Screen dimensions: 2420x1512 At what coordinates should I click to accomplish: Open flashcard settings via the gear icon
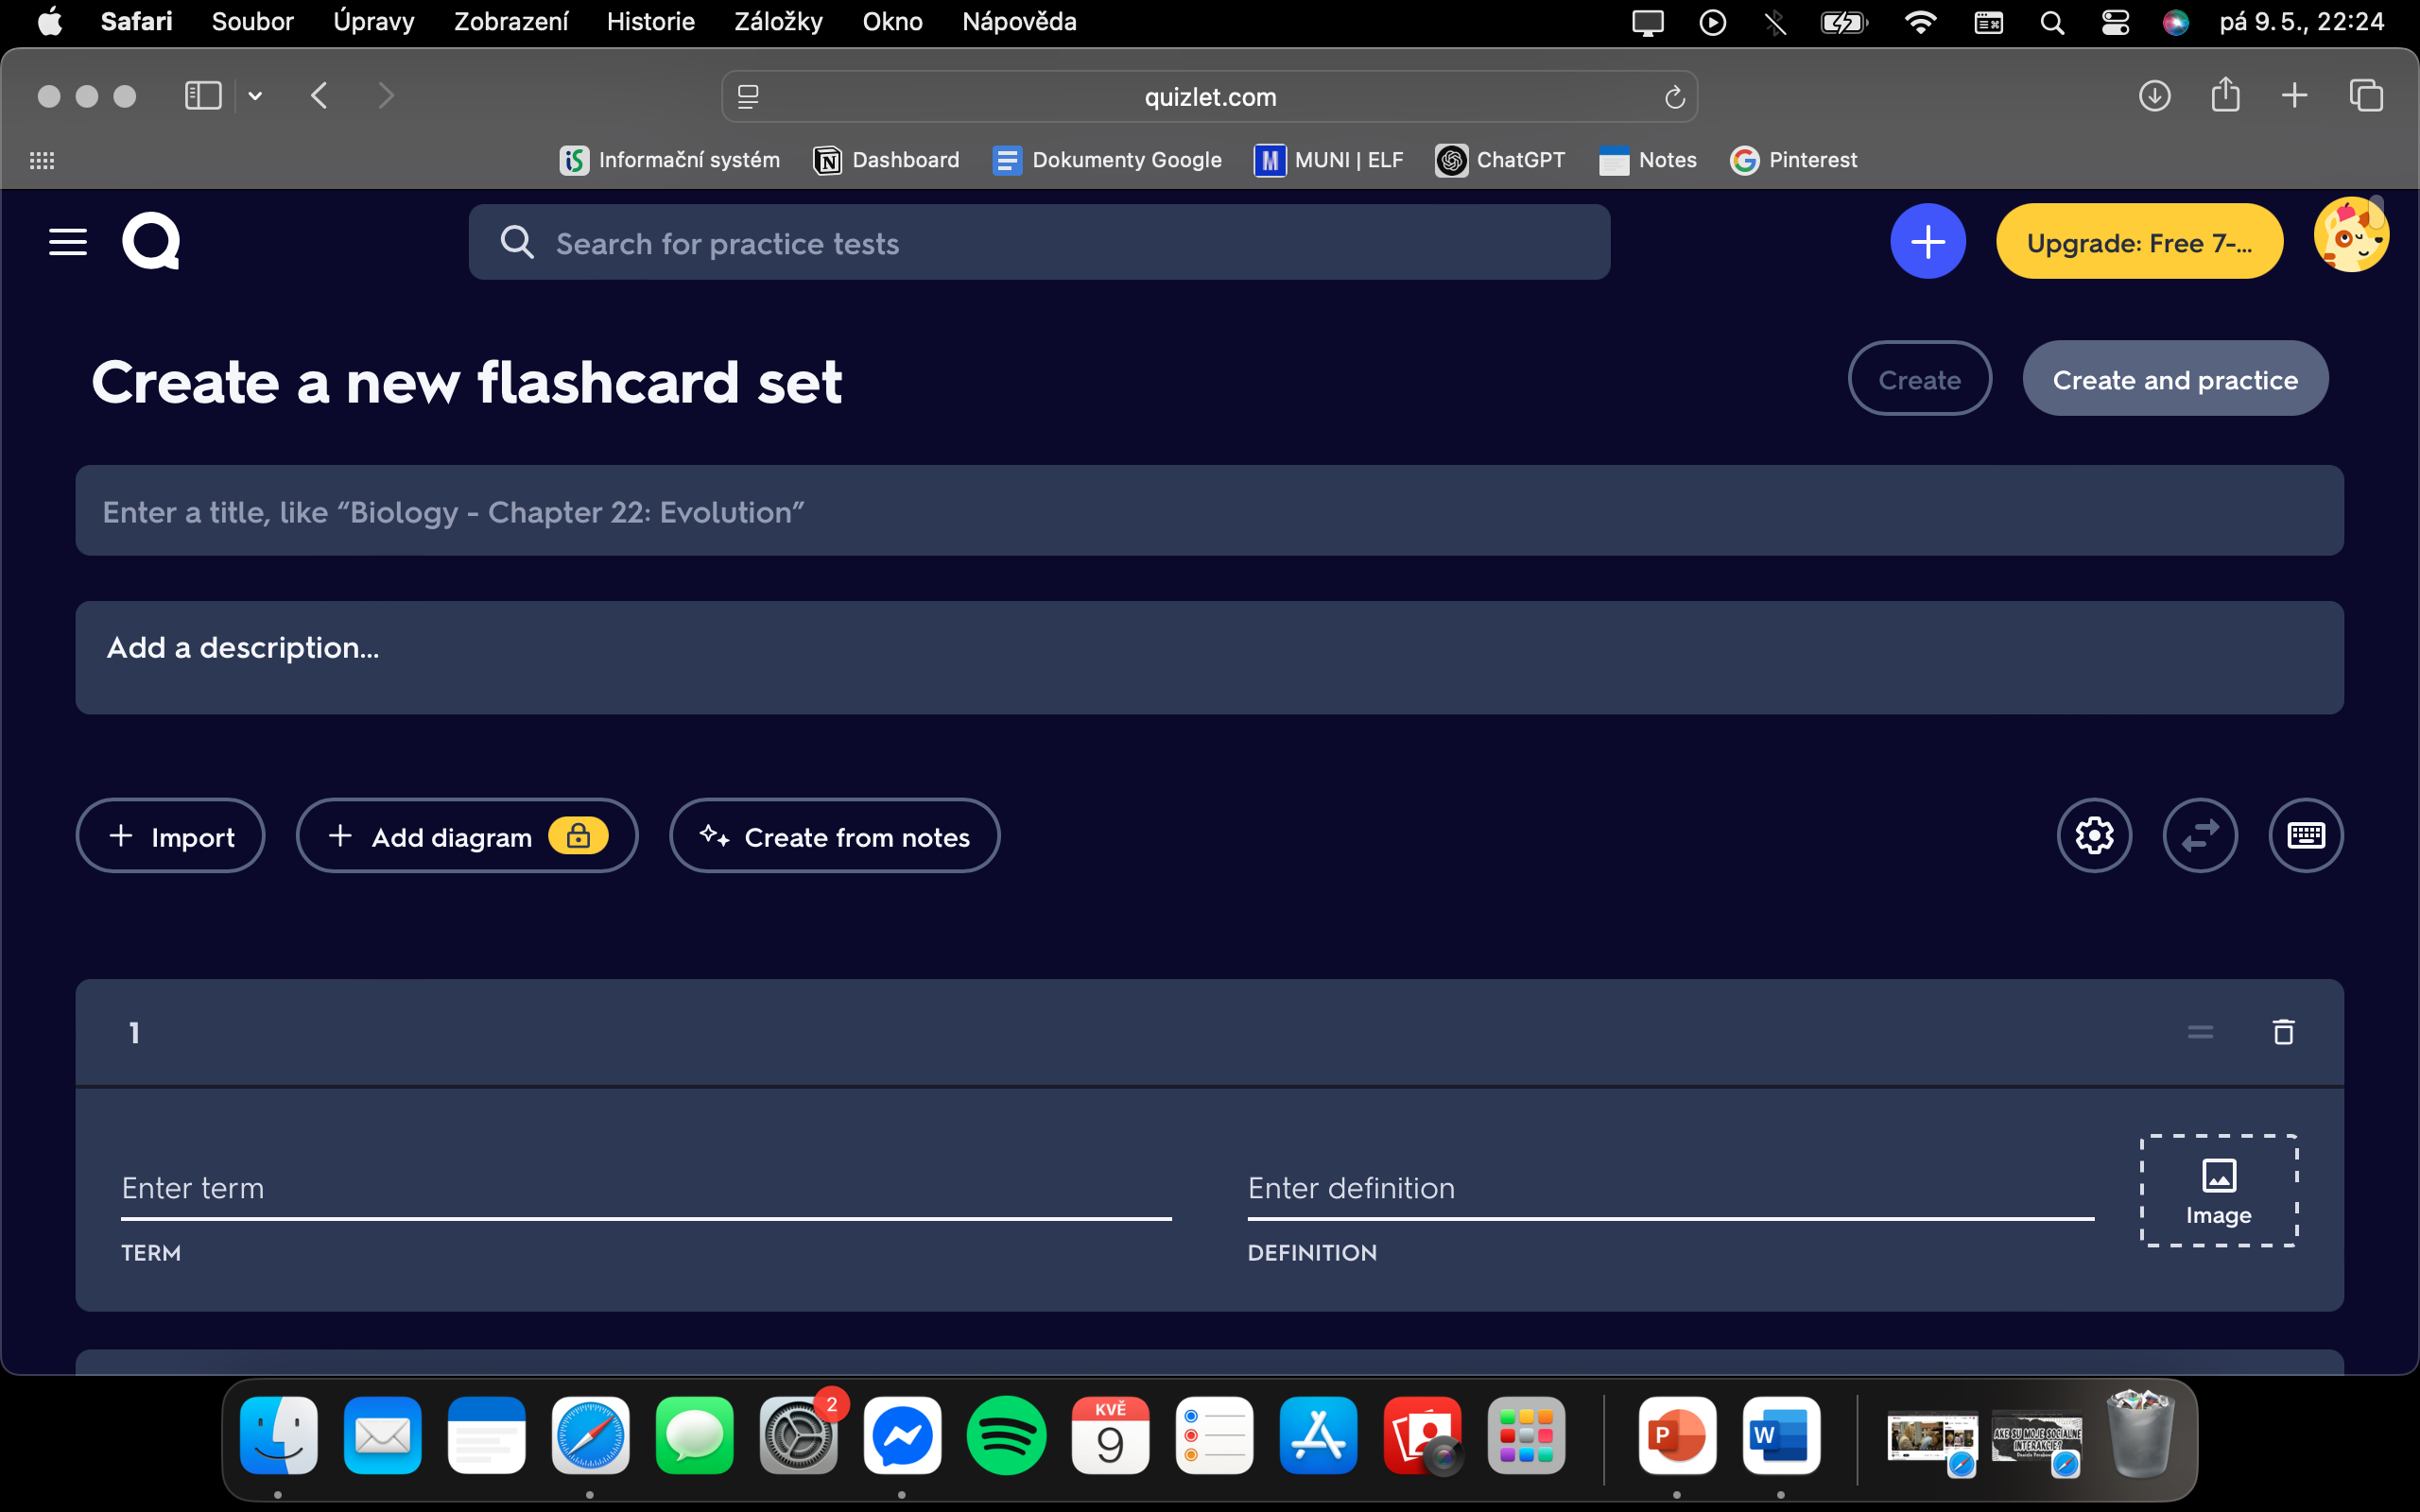[x=2094, y=835]
